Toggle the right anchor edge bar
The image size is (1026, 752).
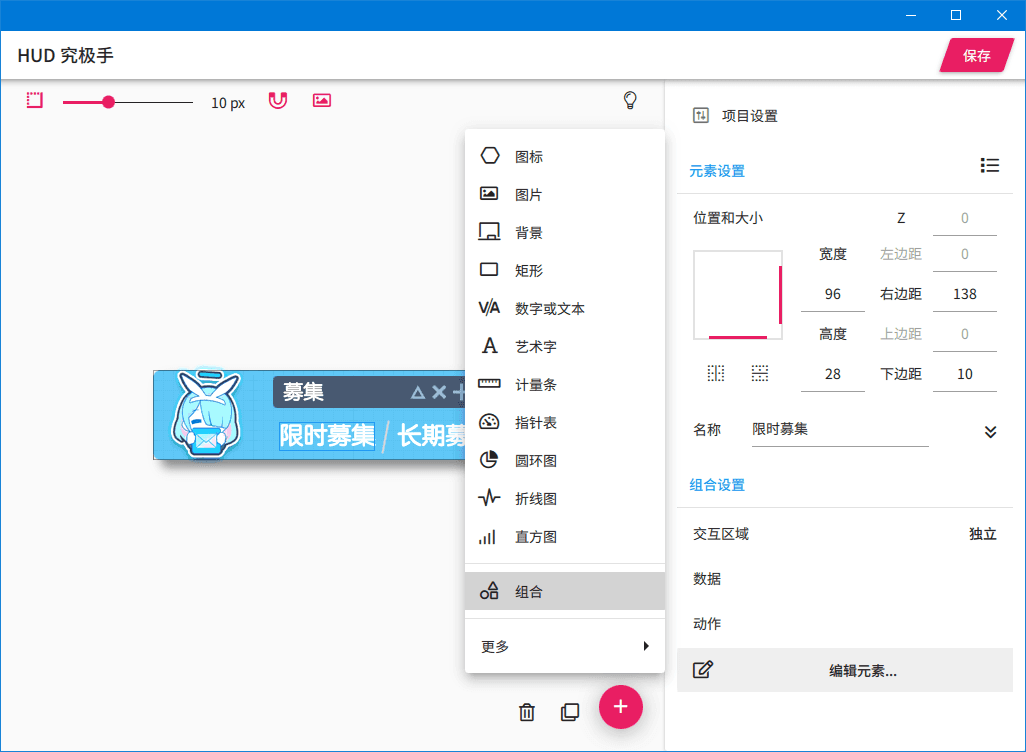point(780,295)
